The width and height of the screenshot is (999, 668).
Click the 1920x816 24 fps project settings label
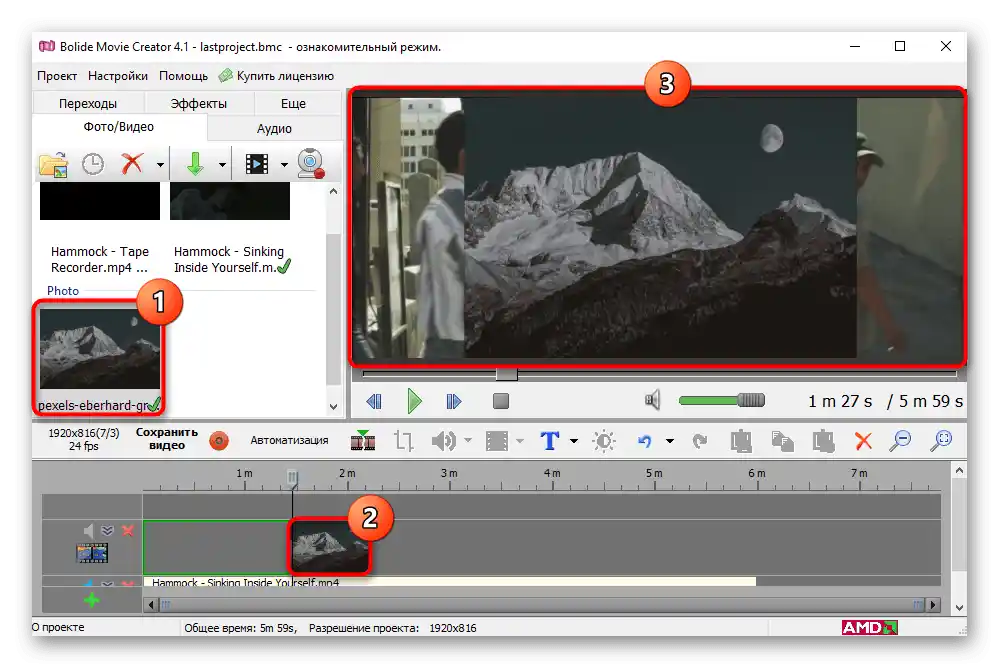point(83,439)
